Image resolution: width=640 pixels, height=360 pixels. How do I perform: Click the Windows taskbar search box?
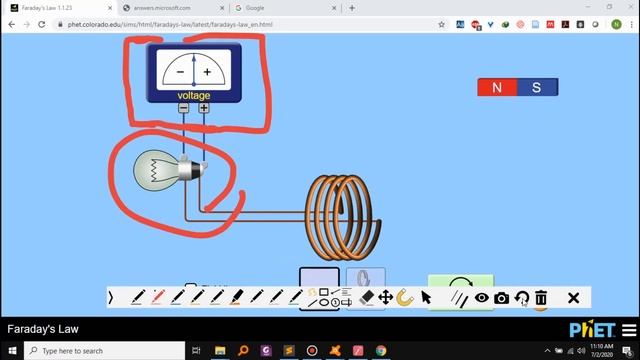click(x=104, y=351)
